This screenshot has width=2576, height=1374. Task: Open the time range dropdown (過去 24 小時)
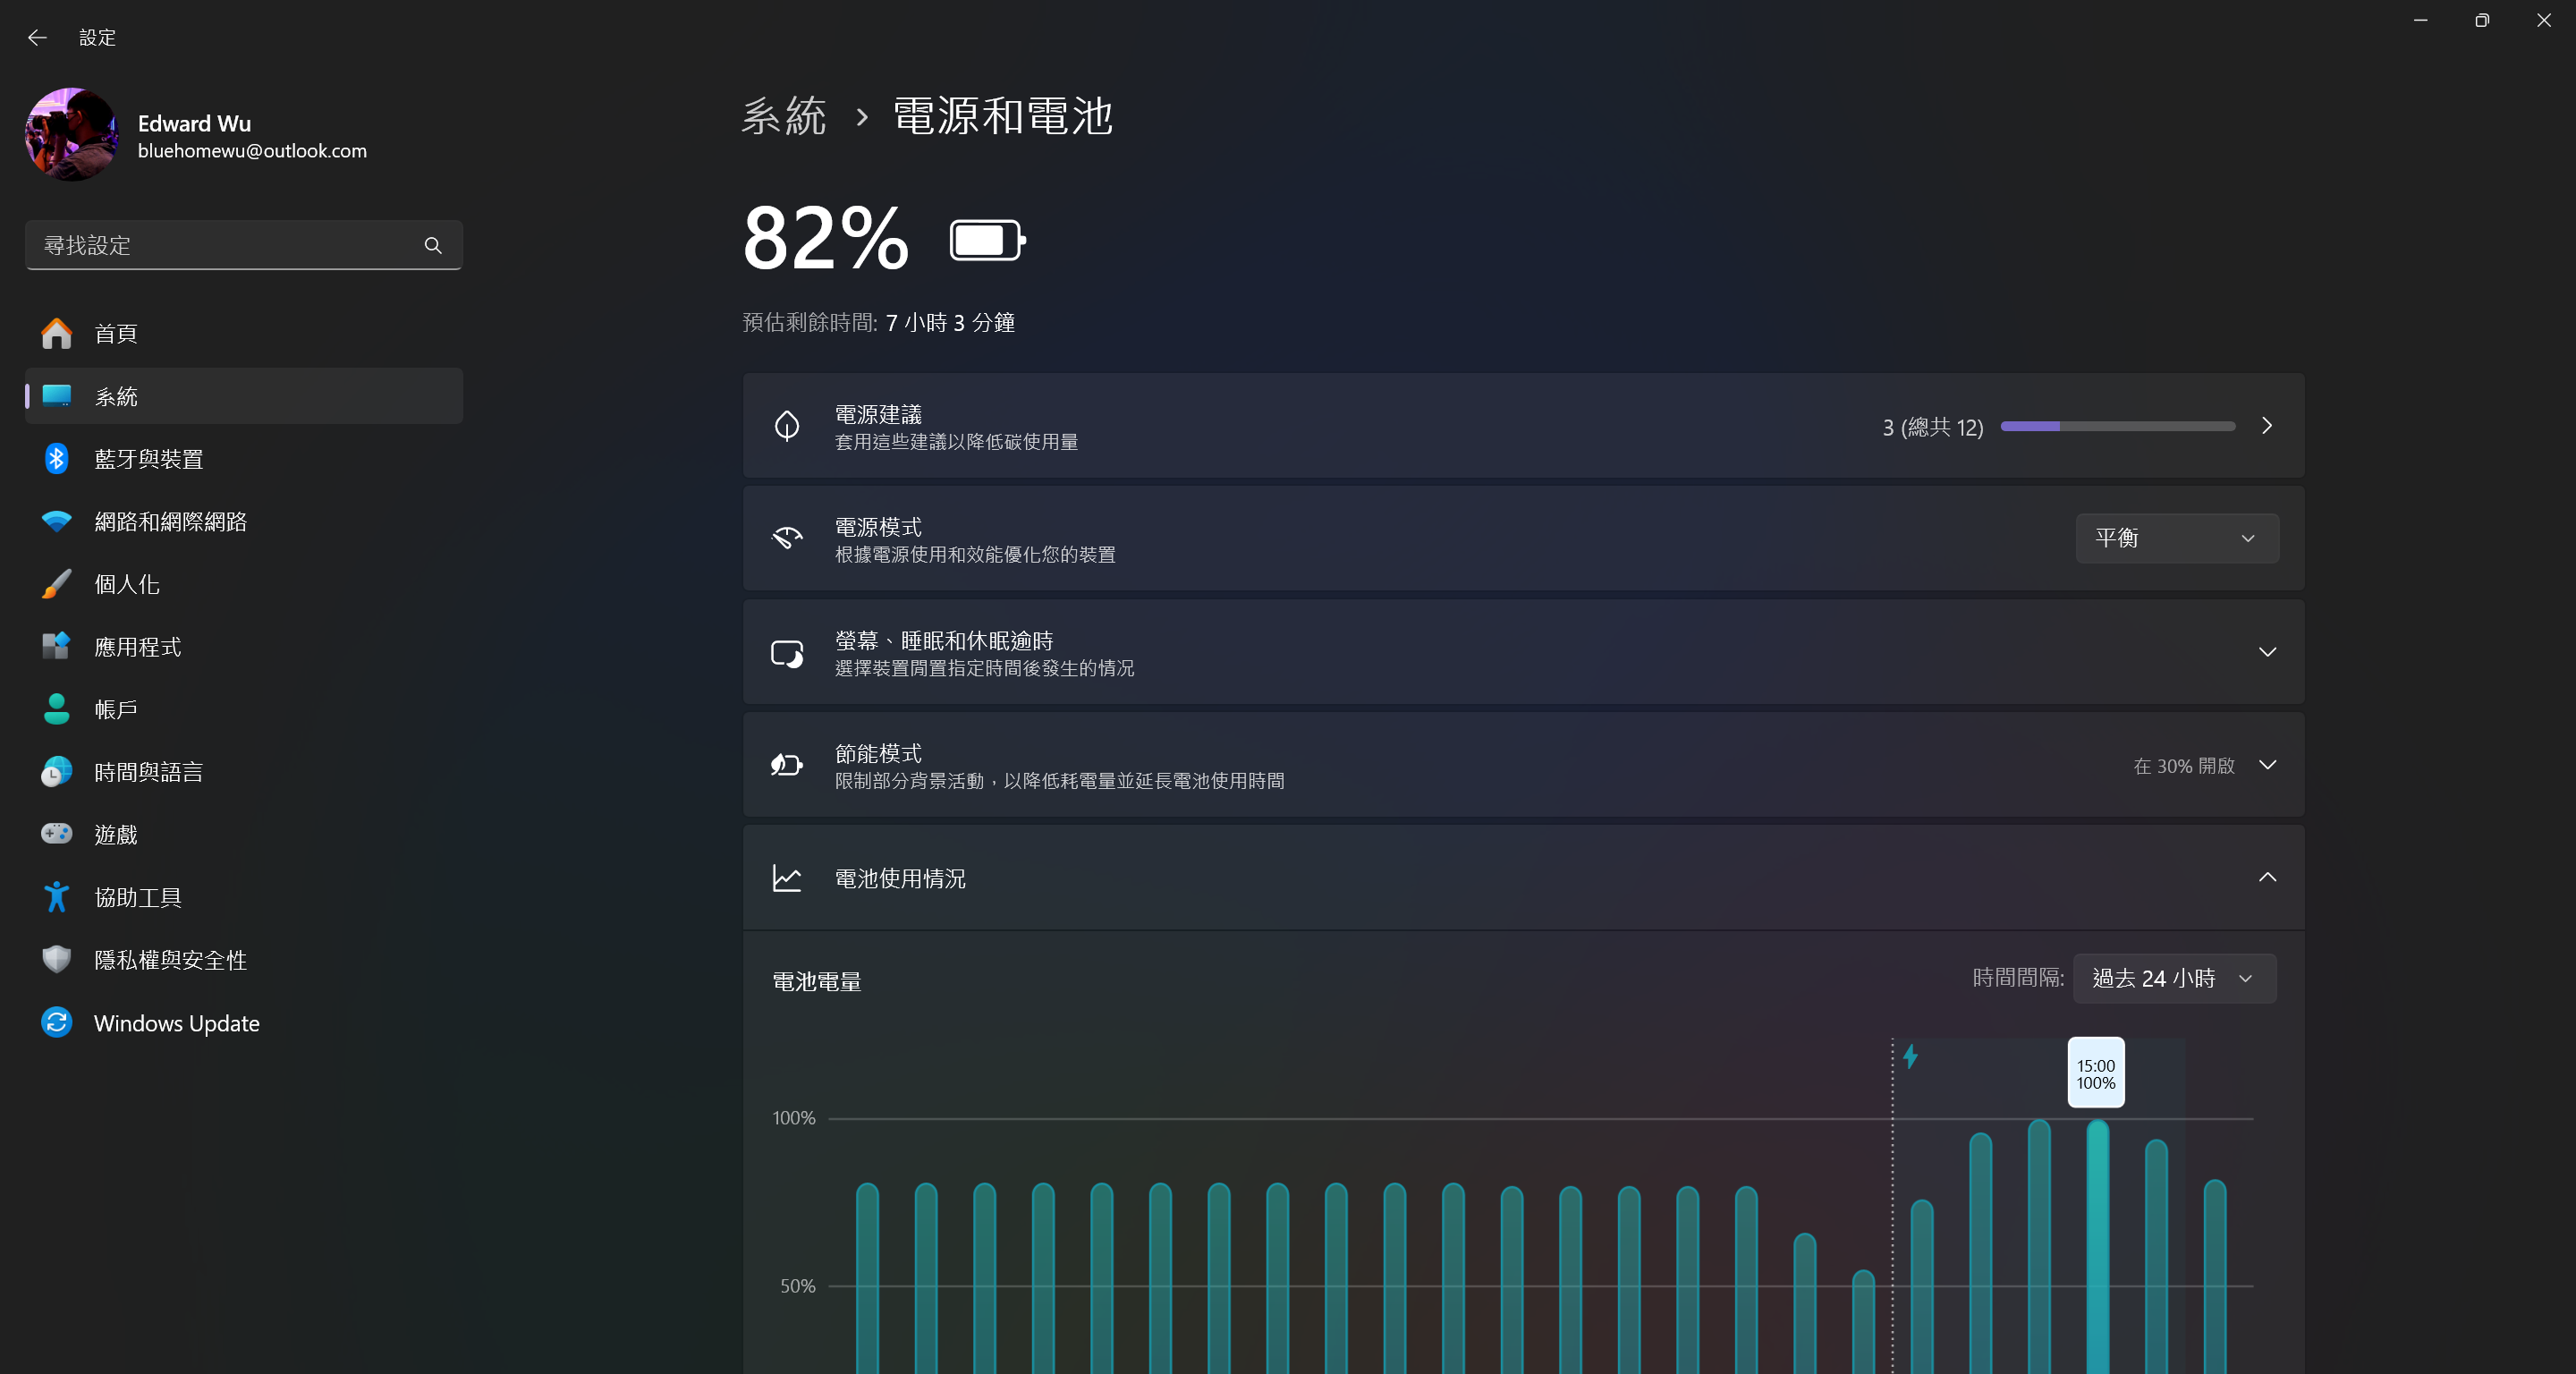click(2174, 978)
